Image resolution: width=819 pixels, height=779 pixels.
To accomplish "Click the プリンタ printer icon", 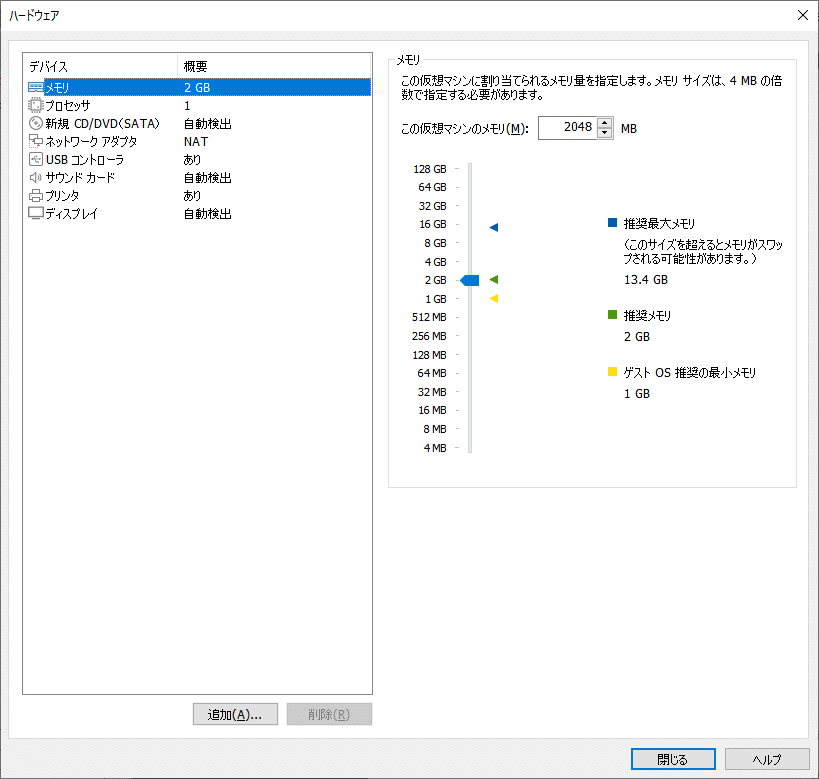I will coord(36,195).
